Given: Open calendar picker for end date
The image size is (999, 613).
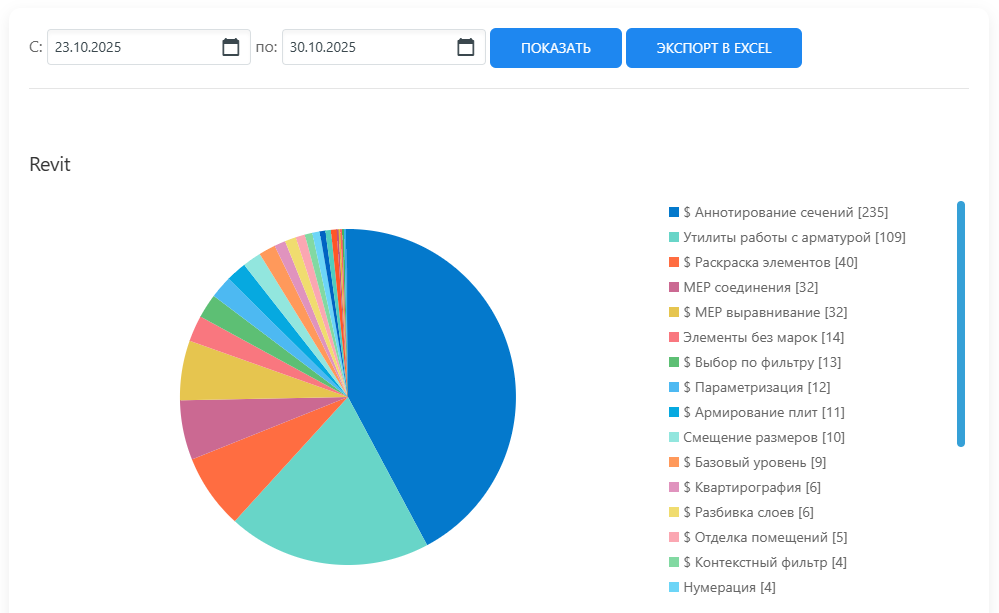Looking at the screenshot, I should tap(465, 47).
